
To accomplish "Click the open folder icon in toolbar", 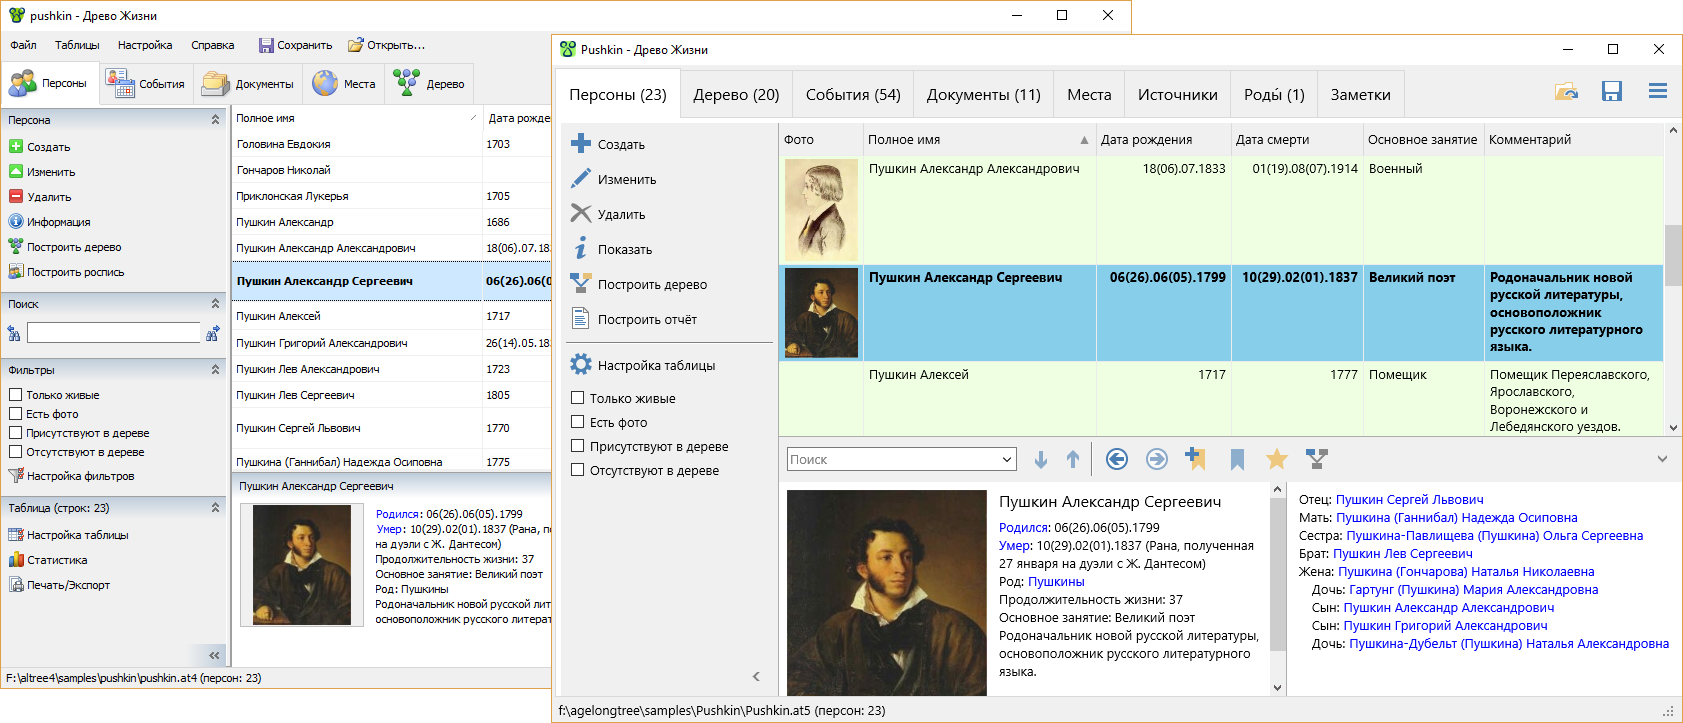I will point(1566,92).
